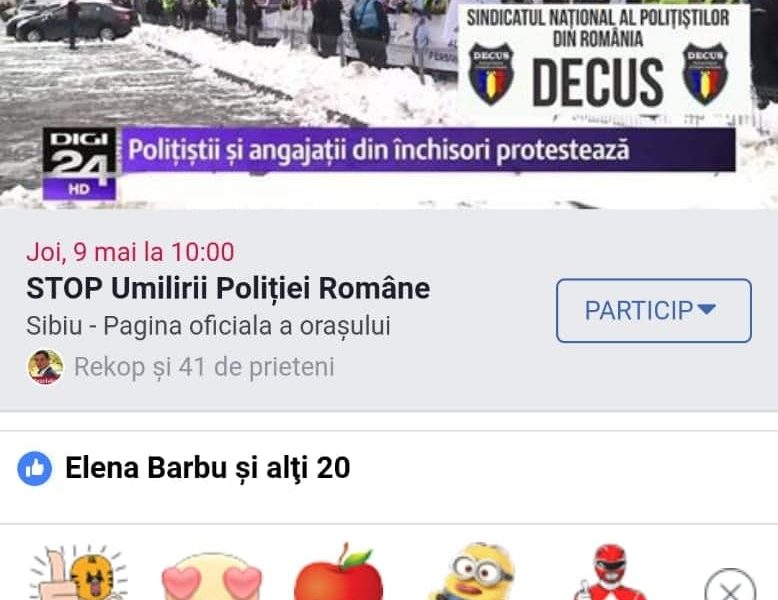Select the thumbs-up tiger sticker
The width and height of the screenshot is (778, 600).
[x=78, y=572]
